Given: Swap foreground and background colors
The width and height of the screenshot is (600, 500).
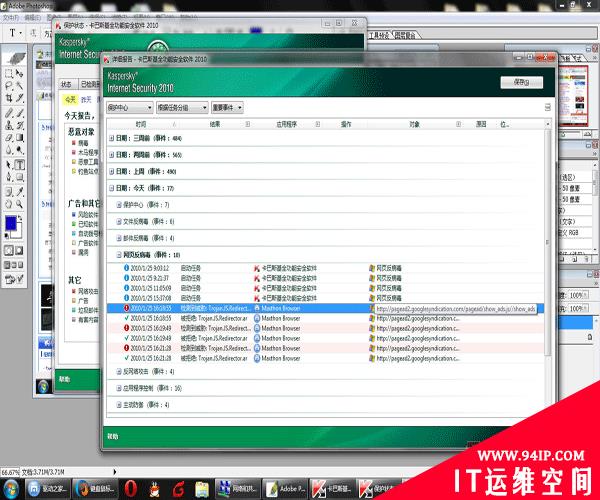Looking at the screenshot, I should click(20, 218).
